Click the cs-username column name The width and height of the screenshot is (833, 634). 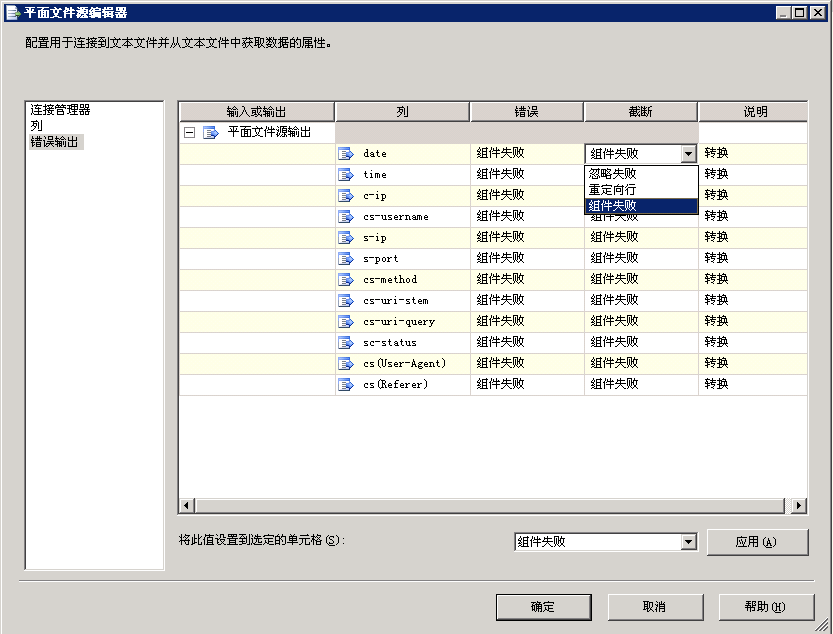(x=396, y=217)
